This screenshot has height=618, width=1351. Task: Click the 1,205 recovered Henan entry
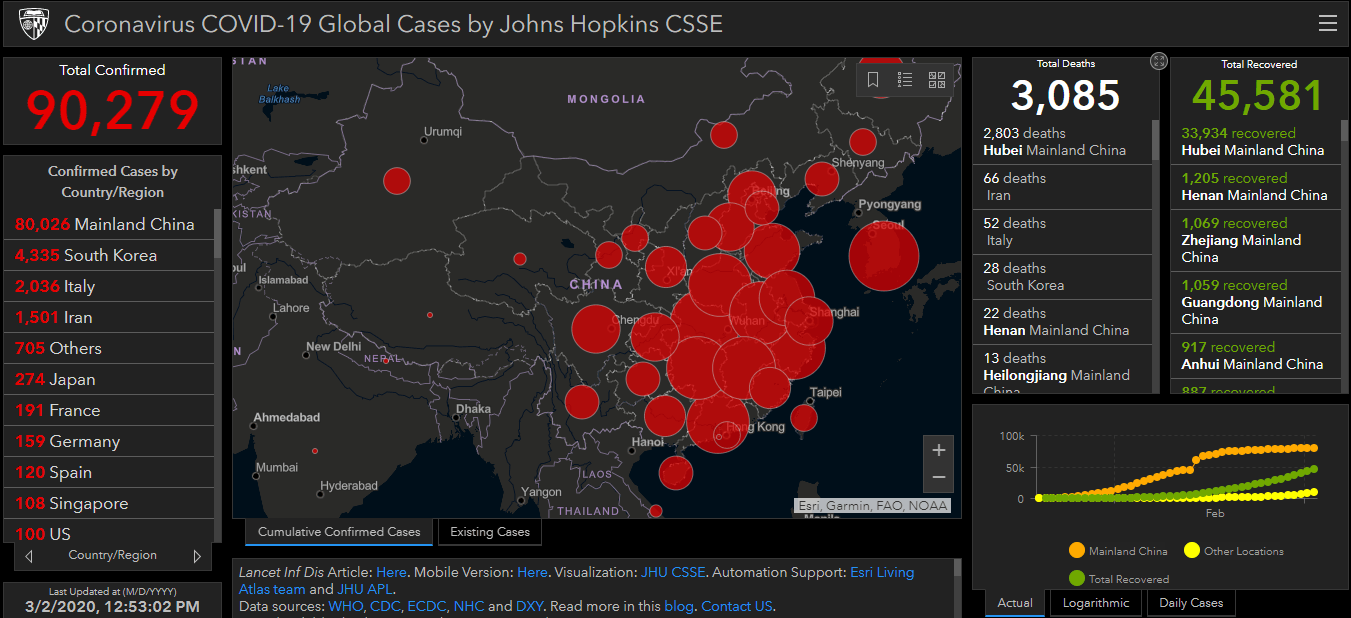coord(1255,187)
